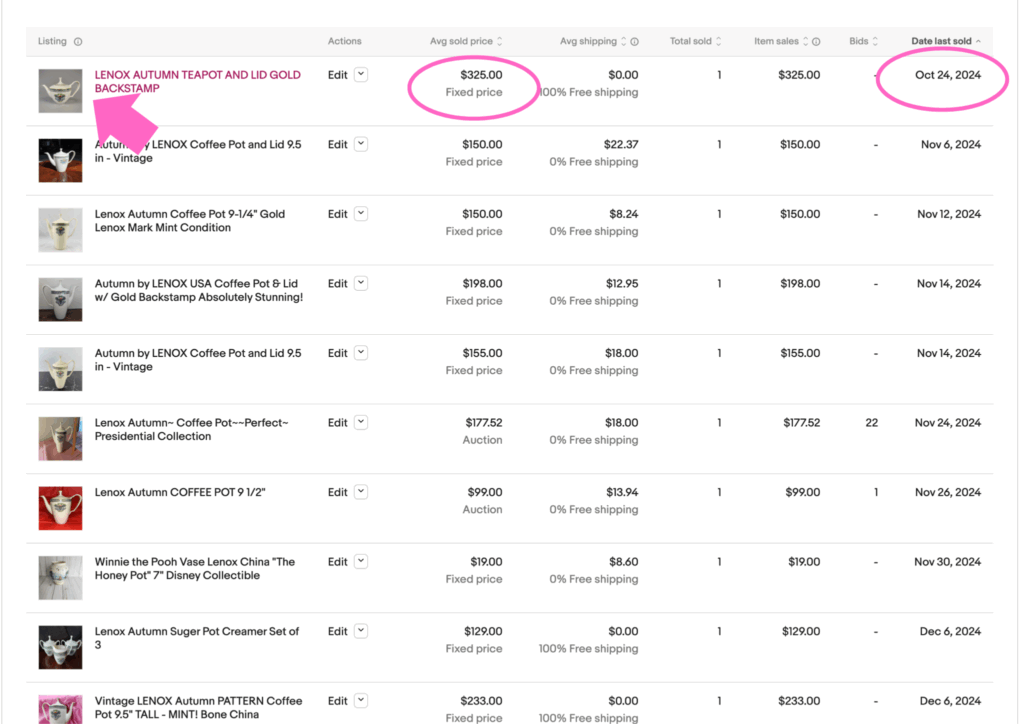Screen dimensions: 1024x724
Task: Select the Nov 26, 2024 date cell
Action: (x=948, y=492)
